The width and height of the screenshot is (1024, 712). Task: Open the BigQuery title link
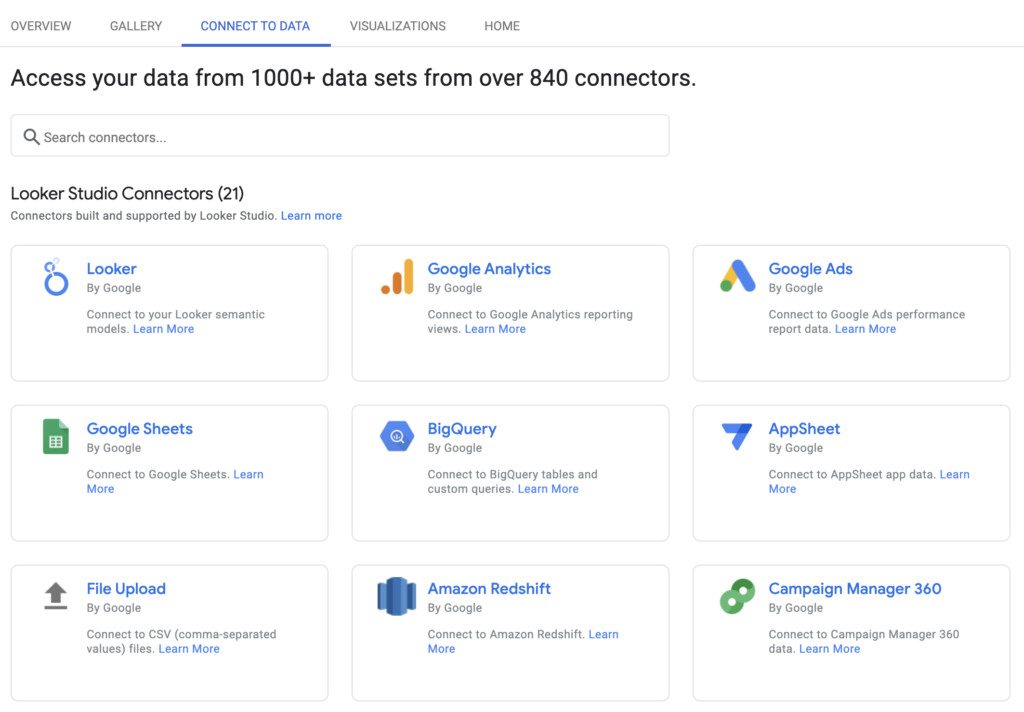[x=462, y=429]
